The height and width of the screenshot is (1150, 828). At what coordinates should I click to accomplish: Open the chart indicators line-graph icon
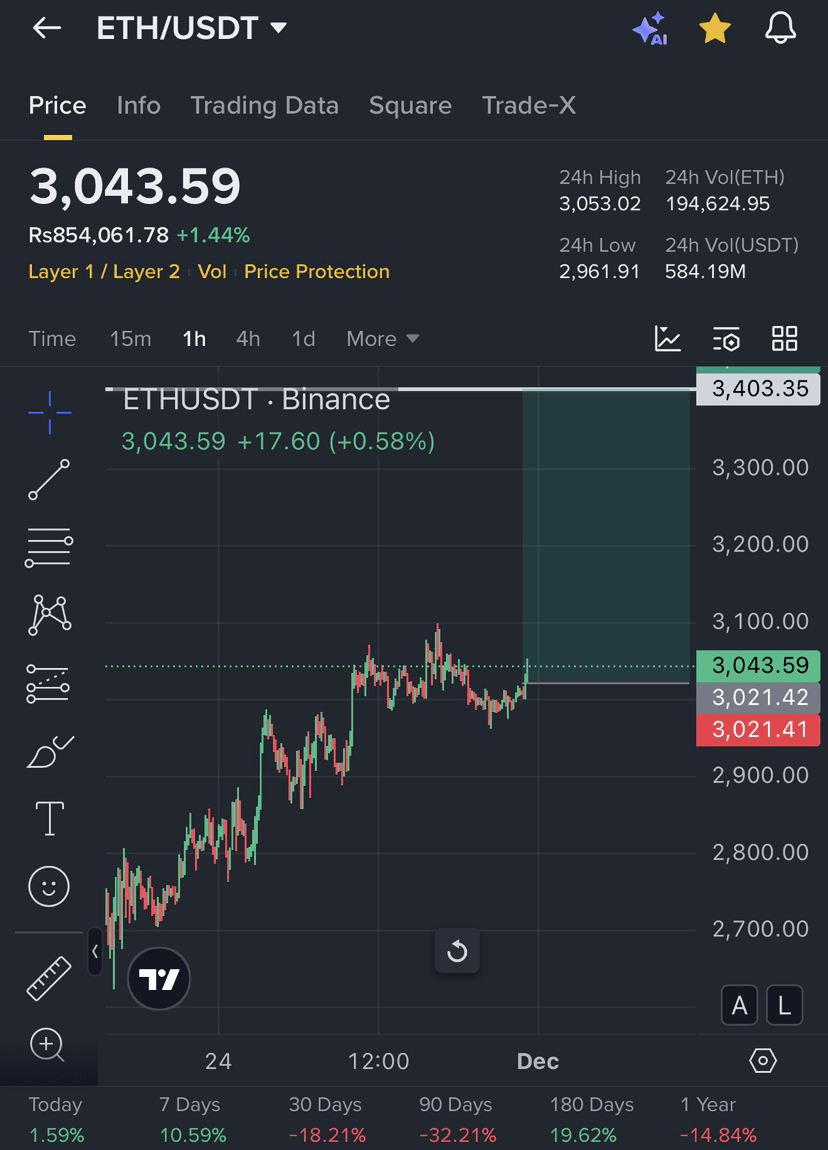[x=667, y=339]
